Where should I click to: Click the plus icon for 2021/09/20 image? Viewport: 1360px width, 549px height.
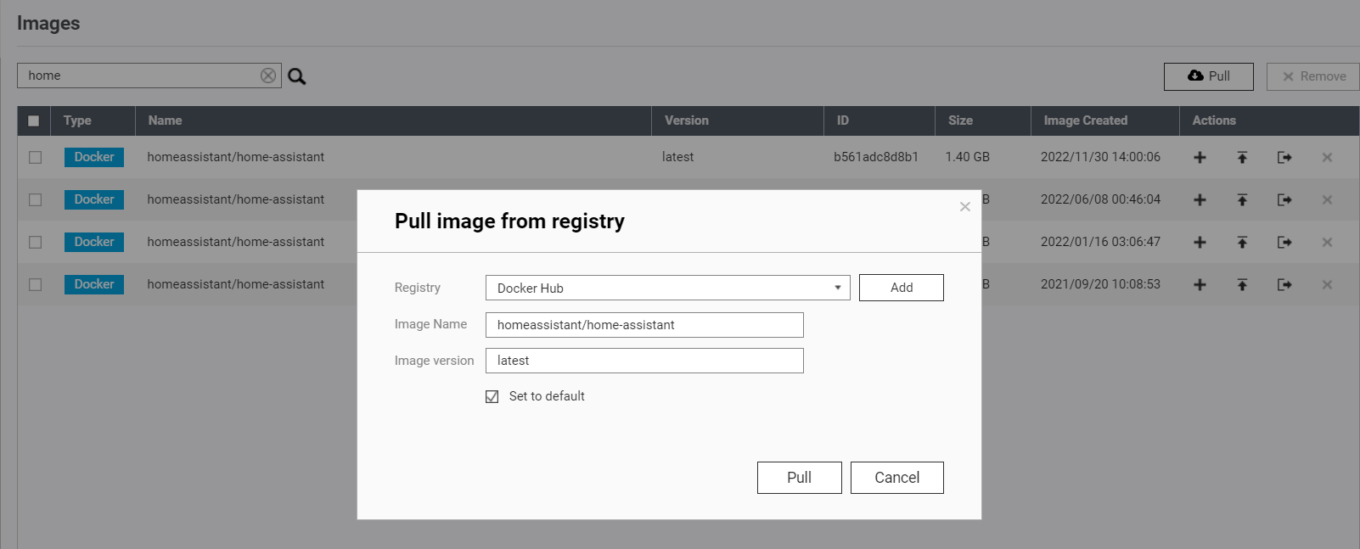point(1200,284)
